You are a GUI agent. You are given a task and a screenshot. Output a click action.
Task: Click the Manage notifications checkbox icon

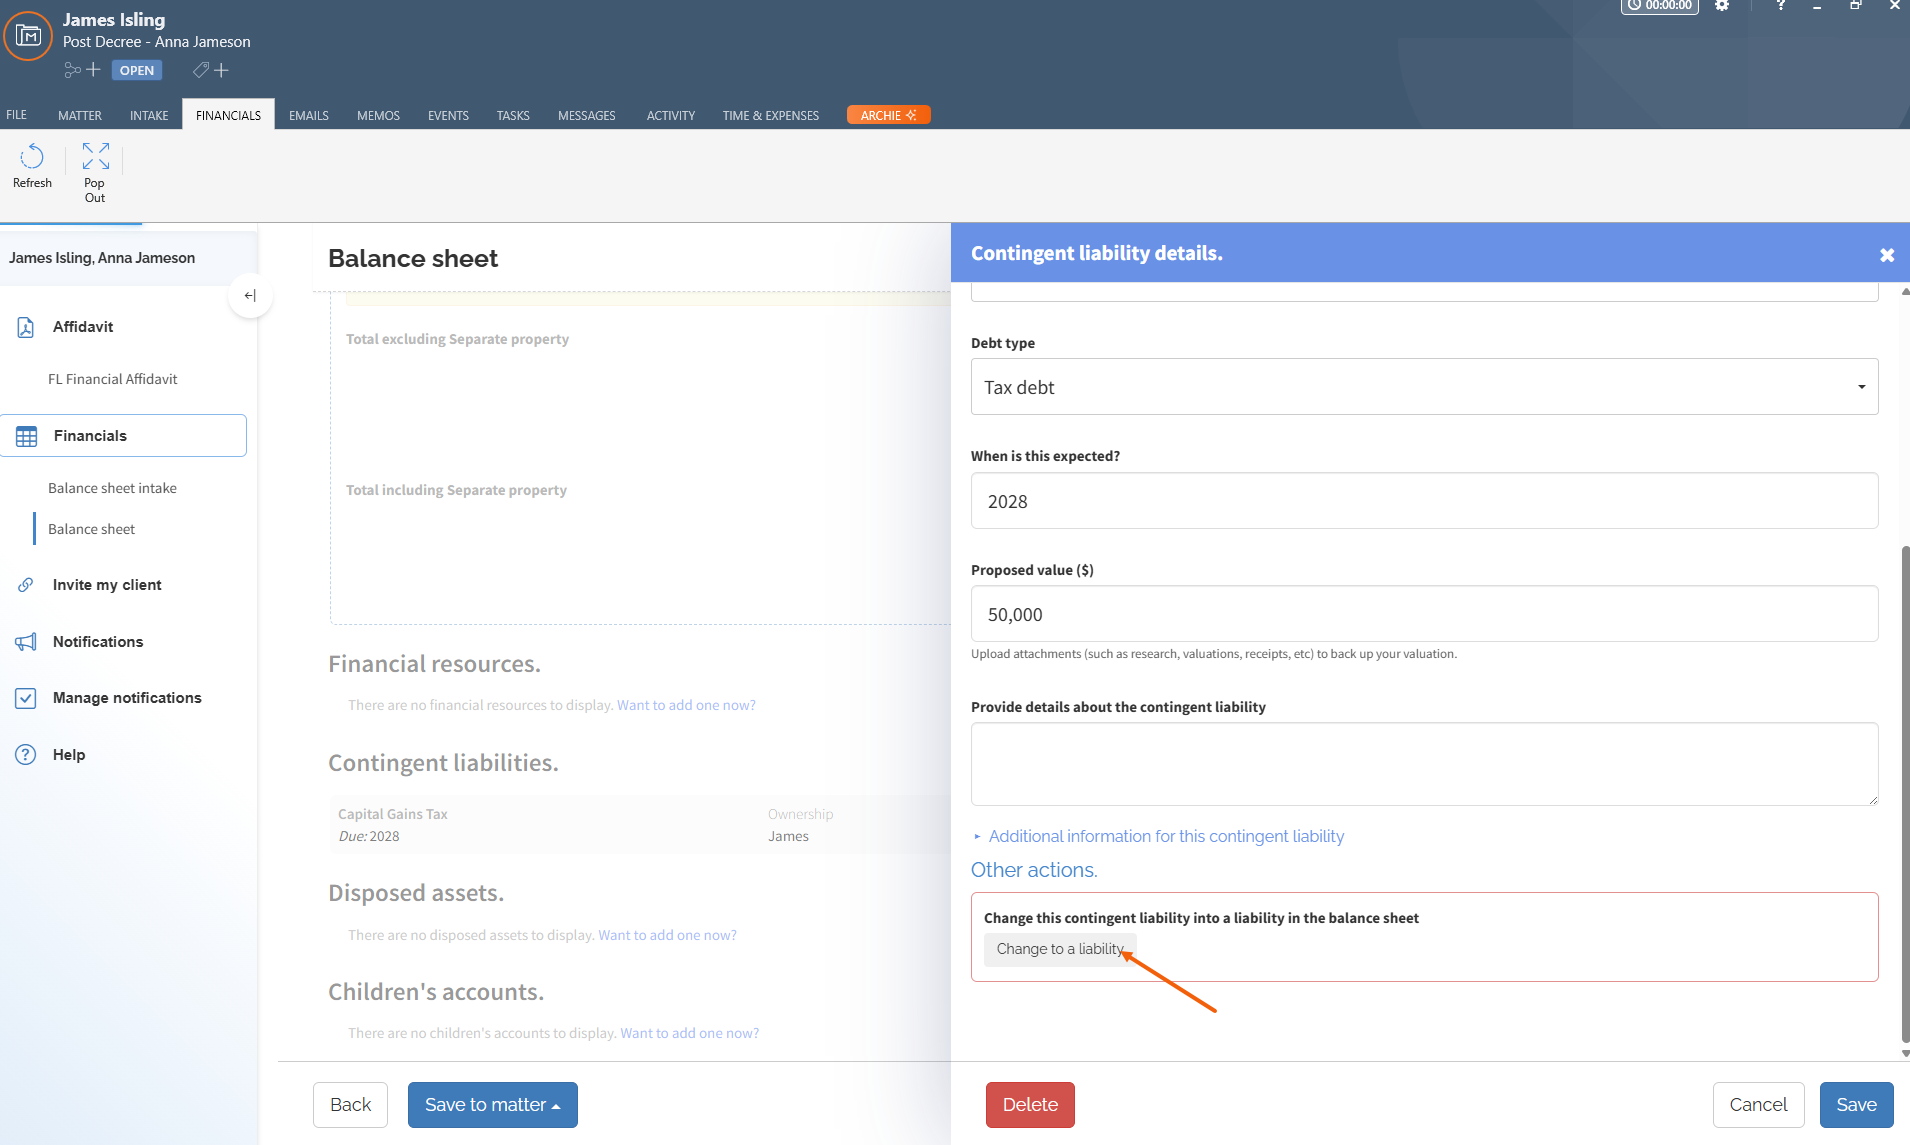[26, 698]
